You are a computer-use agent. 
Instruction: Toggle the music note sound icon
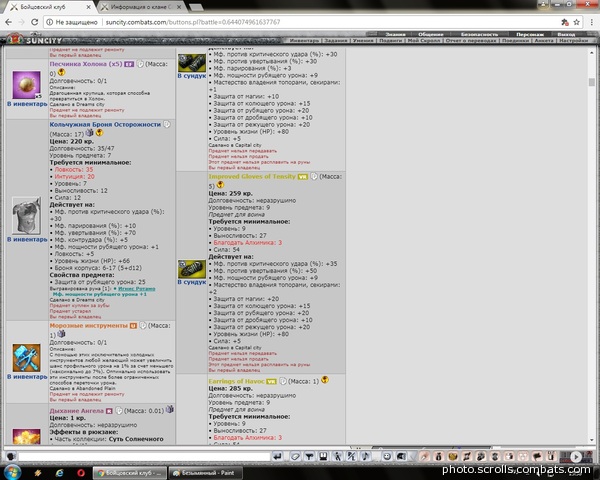coord(365,456)
